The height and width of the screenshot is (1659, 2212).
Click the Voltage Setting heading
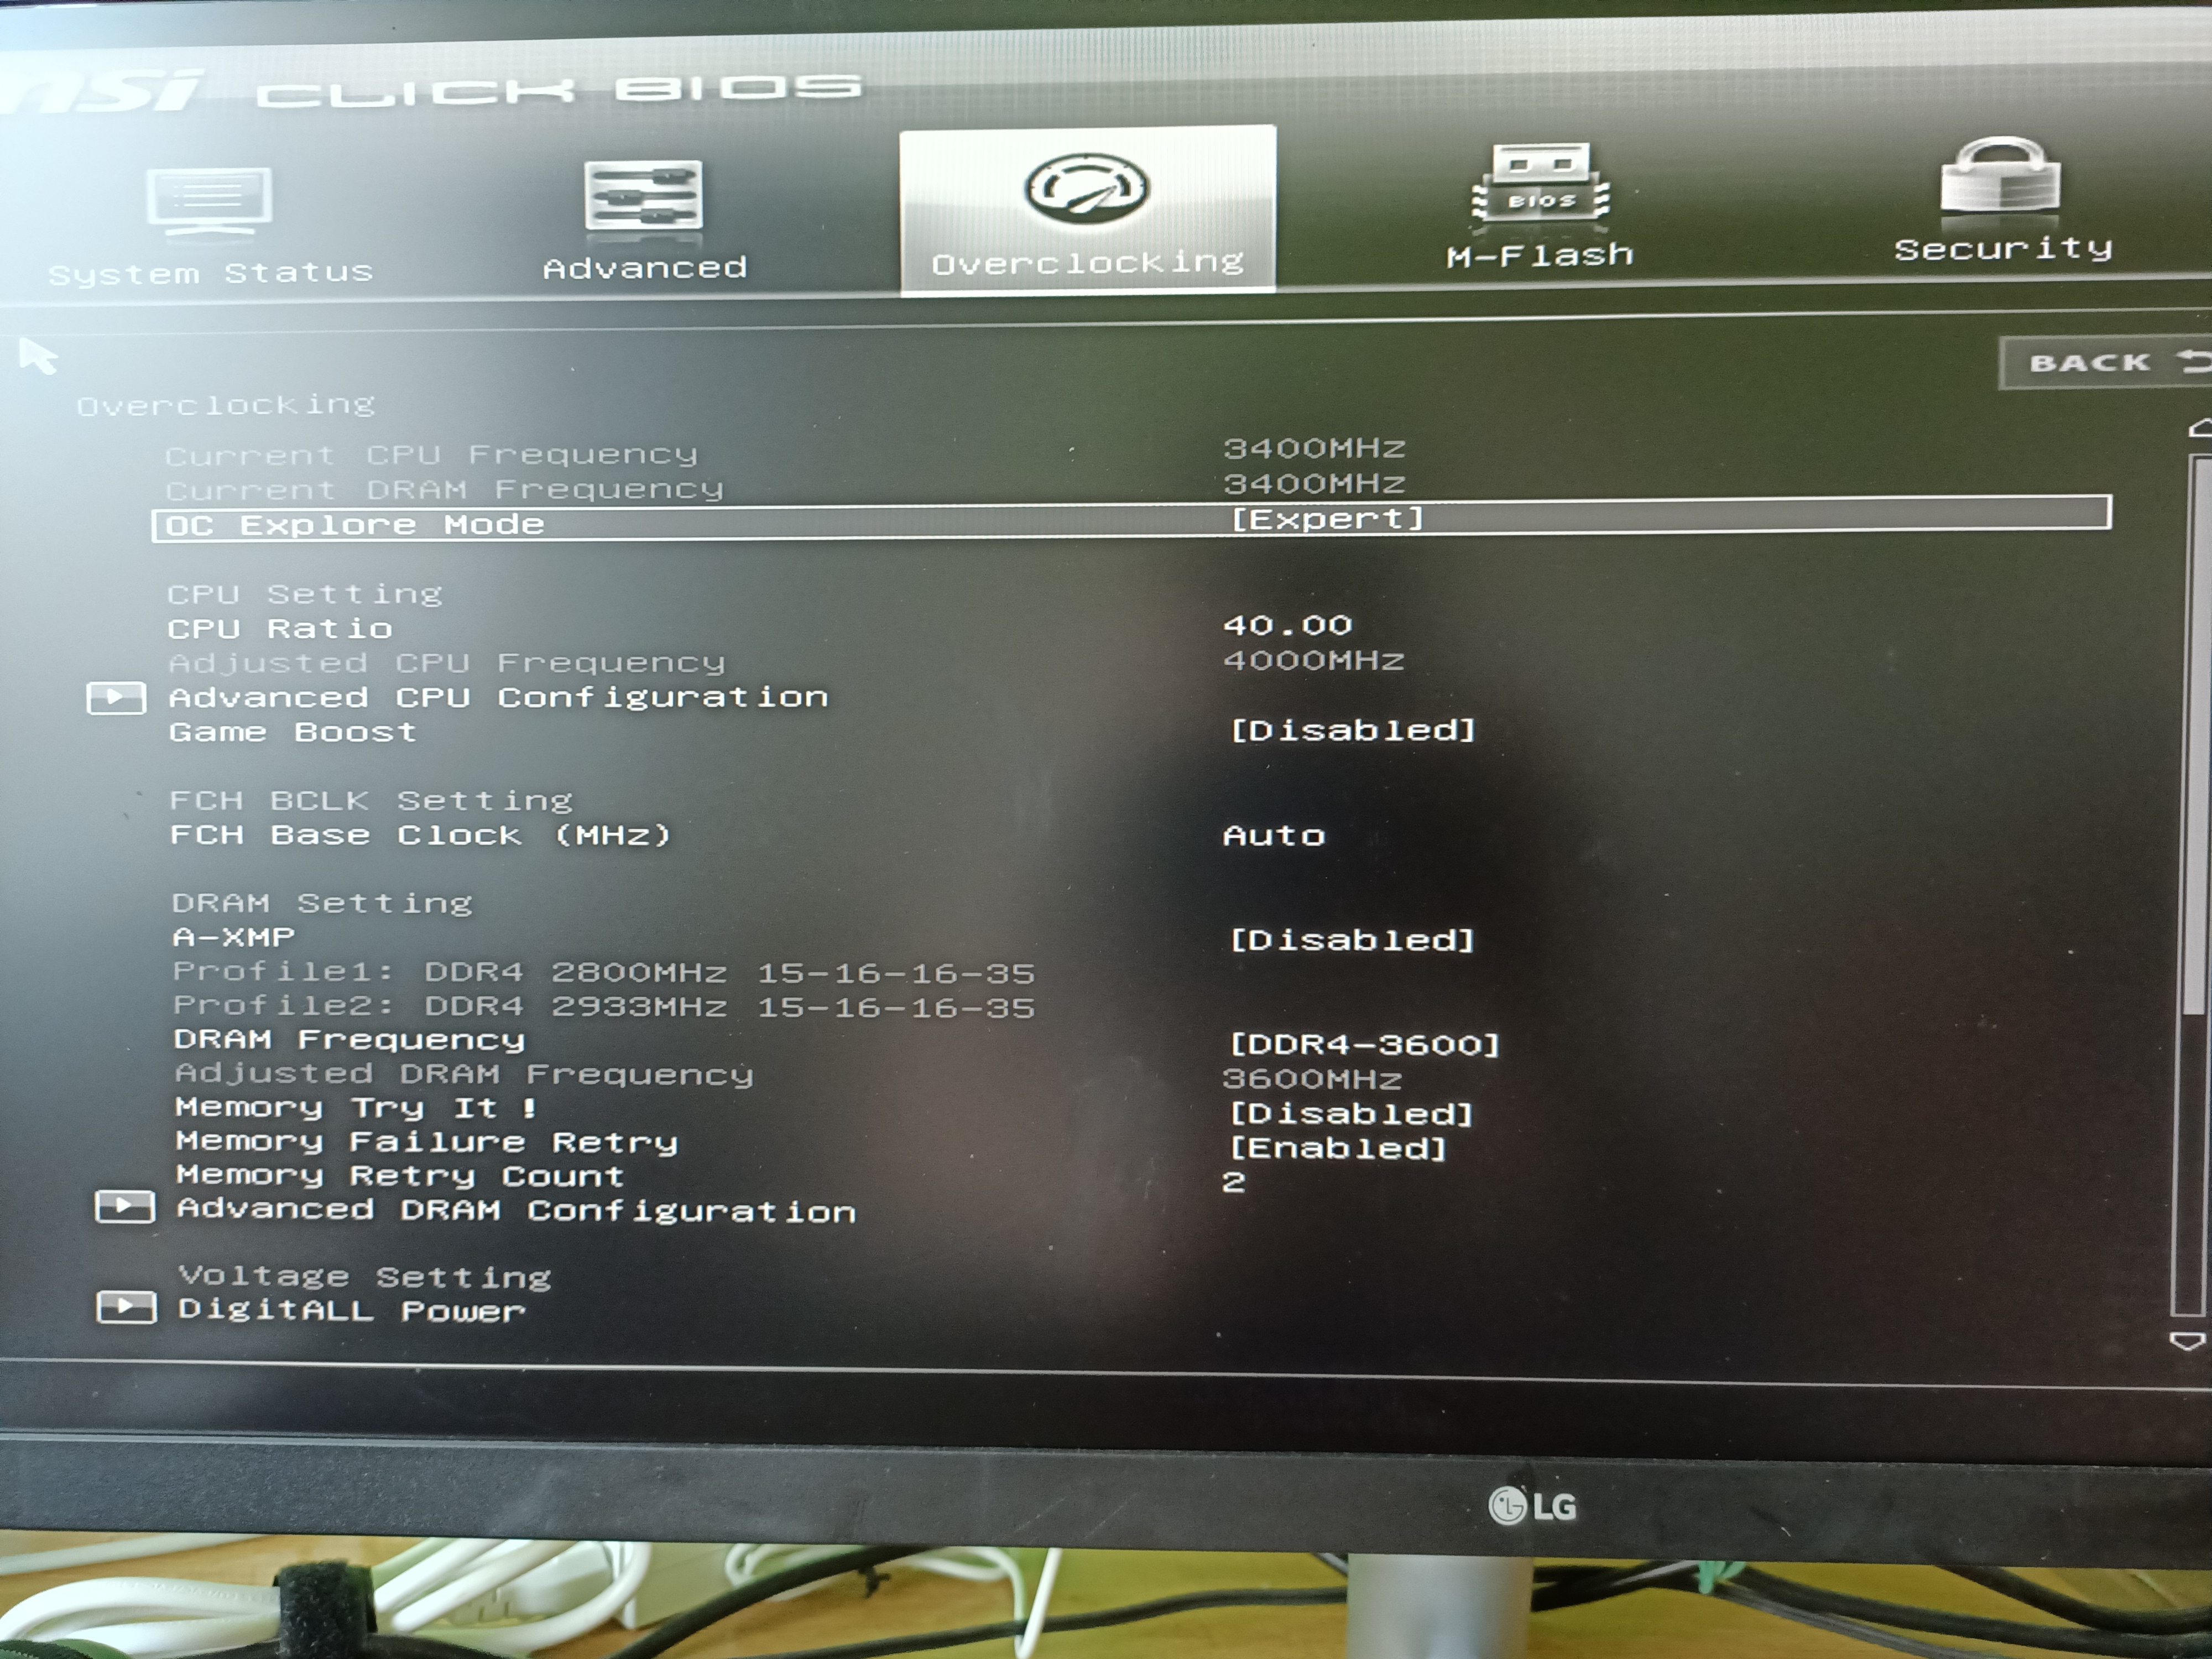pyautogui.click(x=365, y=1276)
